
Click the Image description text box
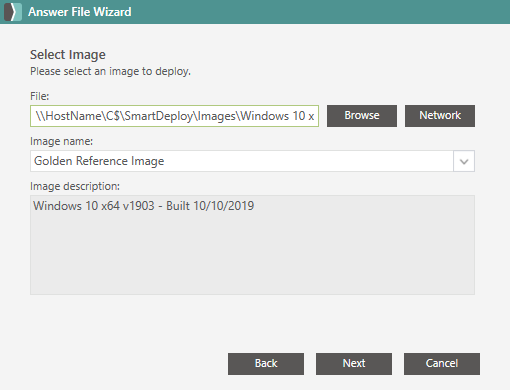tap(252, 245)
